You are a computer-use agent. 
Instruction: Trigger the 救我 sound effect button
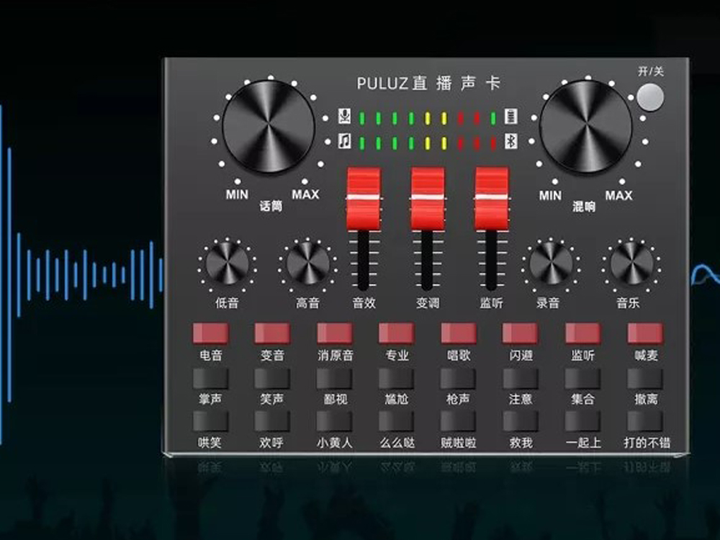pos(521,421)
